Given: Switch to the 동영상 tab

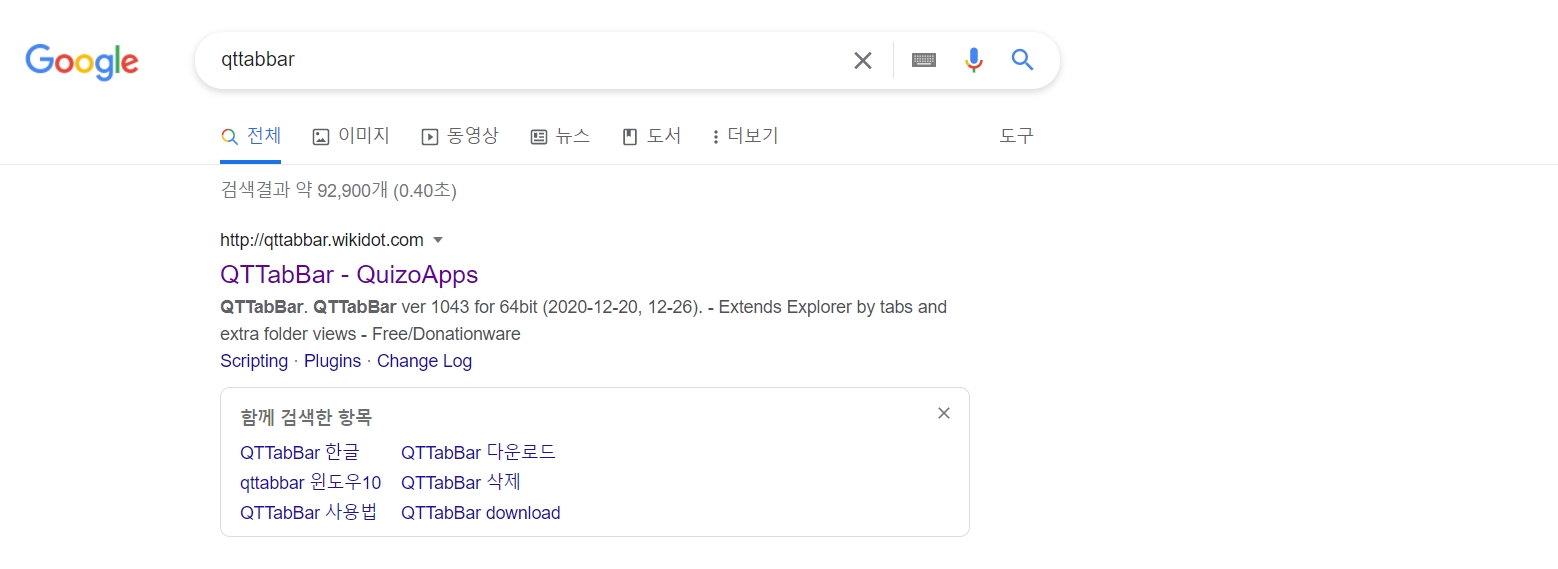Looking at the screenshot, I should coord(460,136).
